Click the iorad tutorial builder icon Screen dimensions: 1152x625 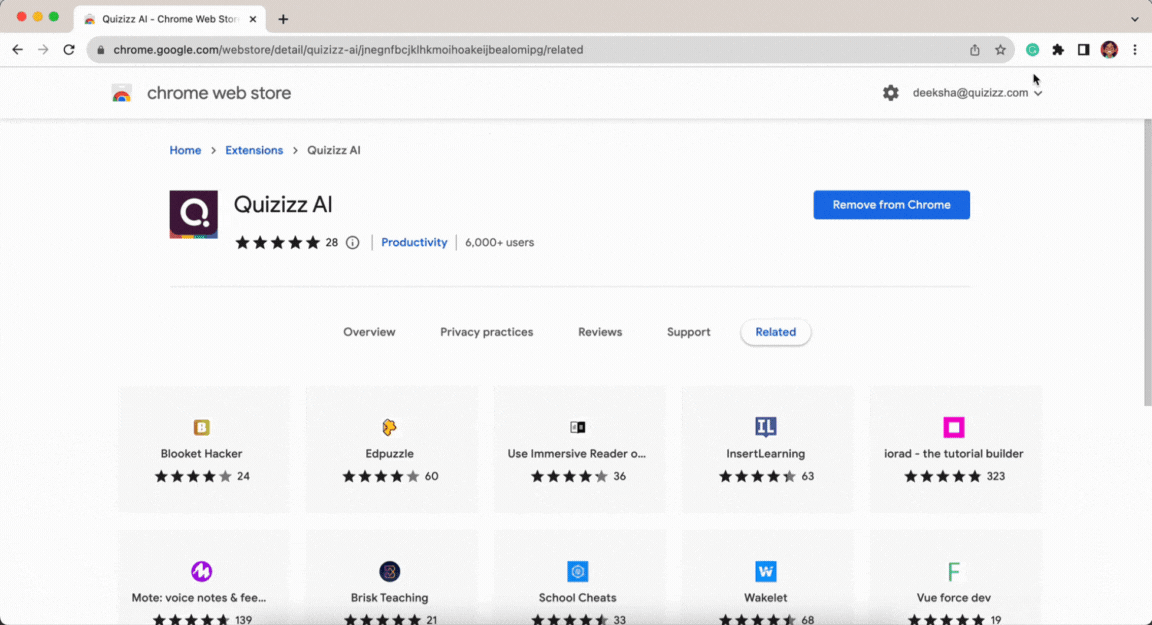coord(954,426)
